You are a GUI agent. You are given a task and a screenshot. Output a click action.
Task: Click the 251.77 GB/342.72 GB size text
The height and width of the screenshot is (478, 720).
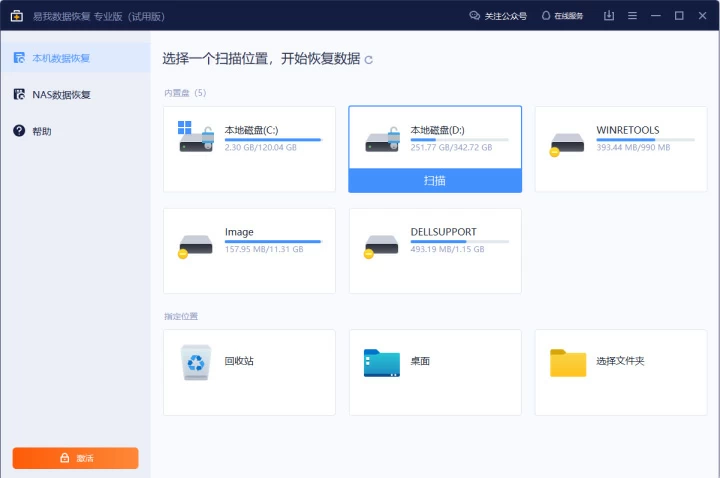coord(451,147)
